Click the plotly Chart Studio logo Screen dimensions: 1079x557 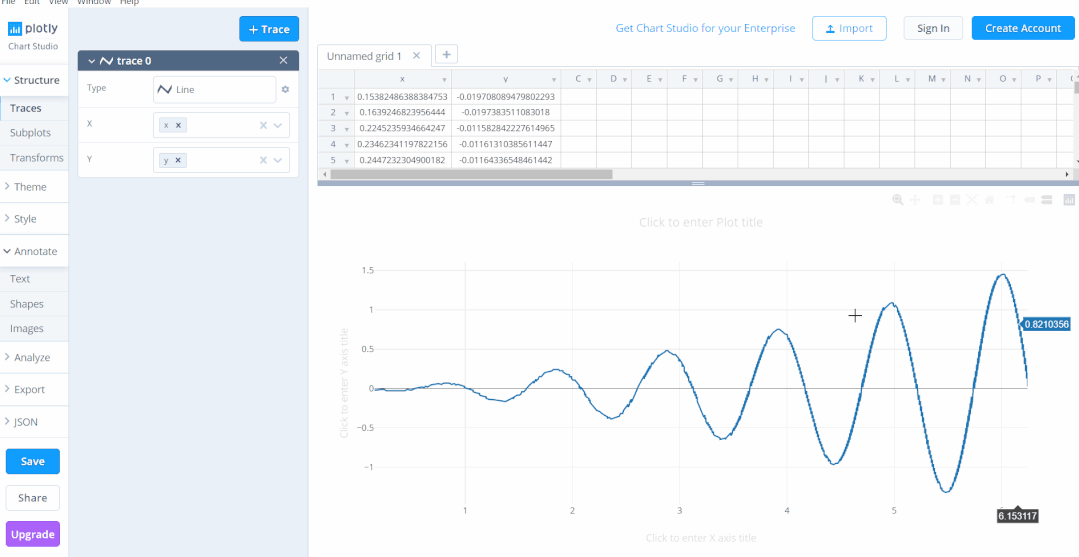33,34
